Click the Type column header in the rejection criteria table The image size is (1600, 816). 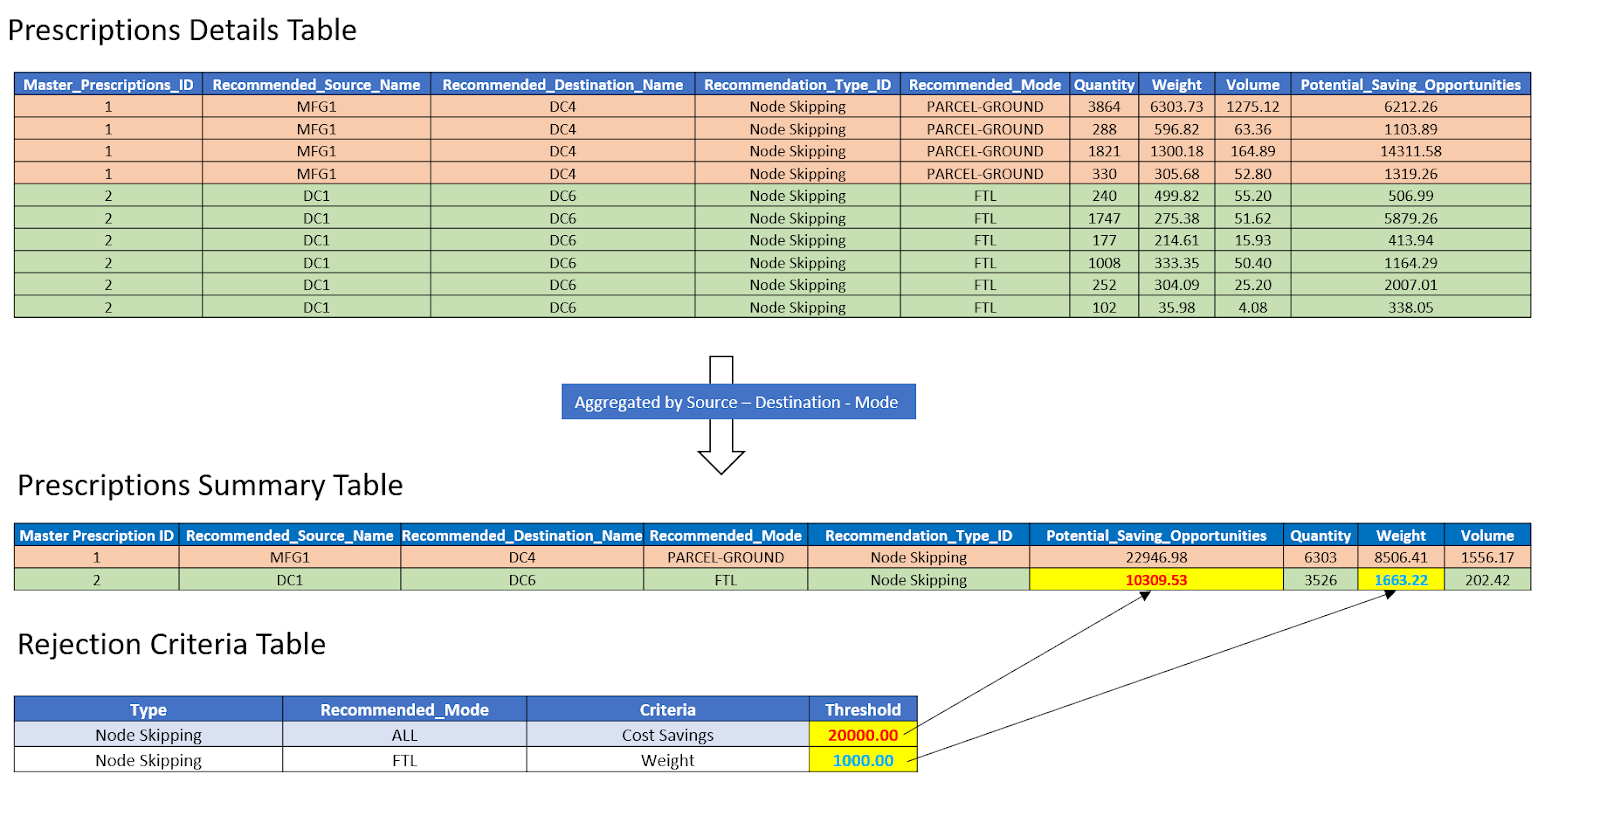[148, 710]
